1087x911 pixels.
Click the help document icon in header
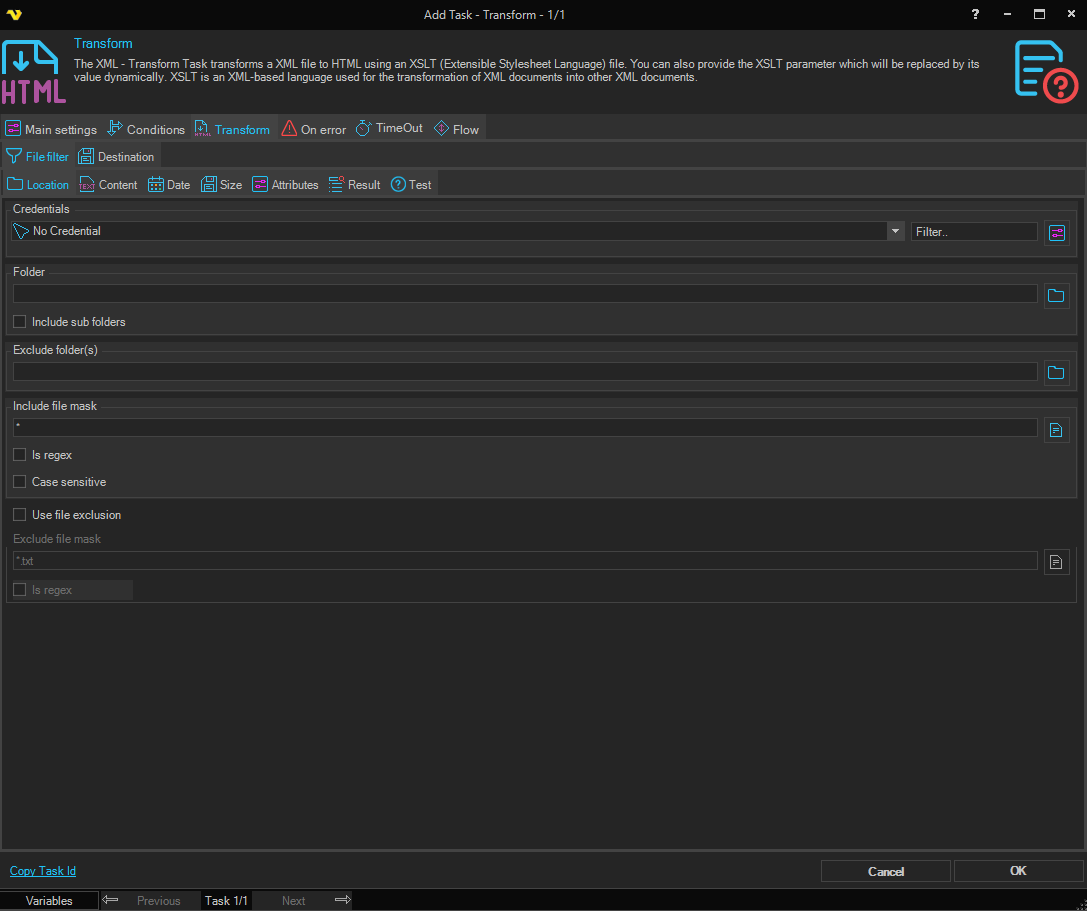[x=1046, y=70]
